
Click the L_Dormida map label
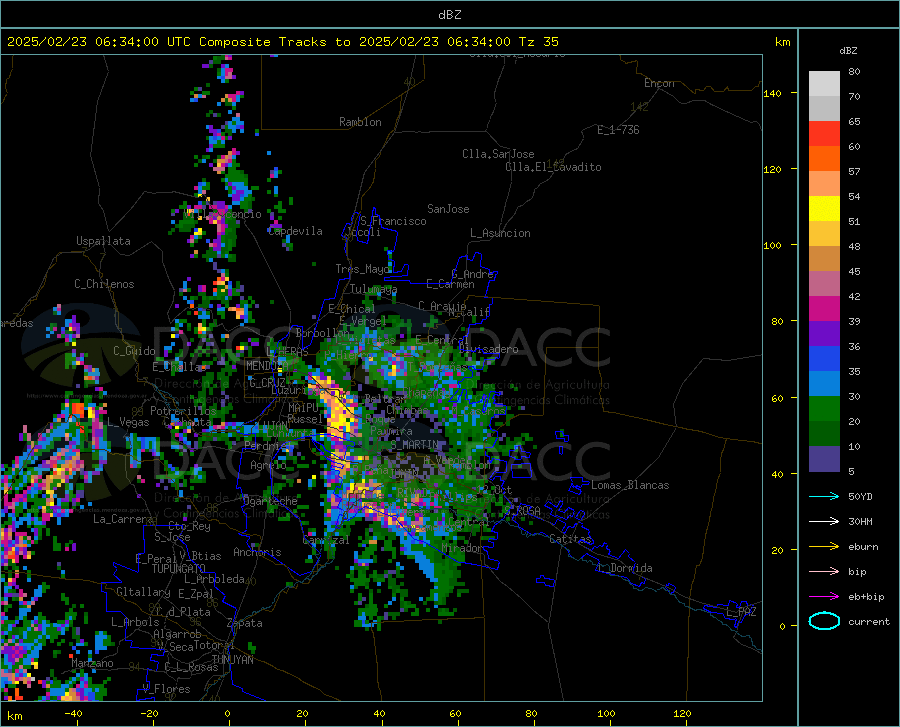(x=624, y=568)
